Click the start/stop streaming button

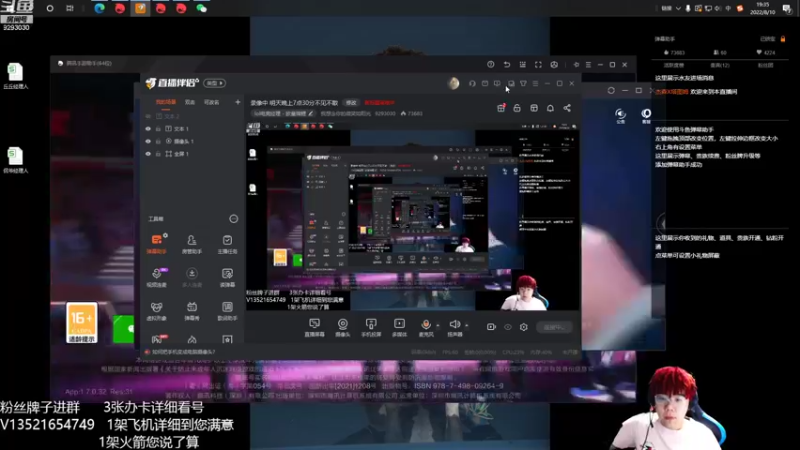554,327
